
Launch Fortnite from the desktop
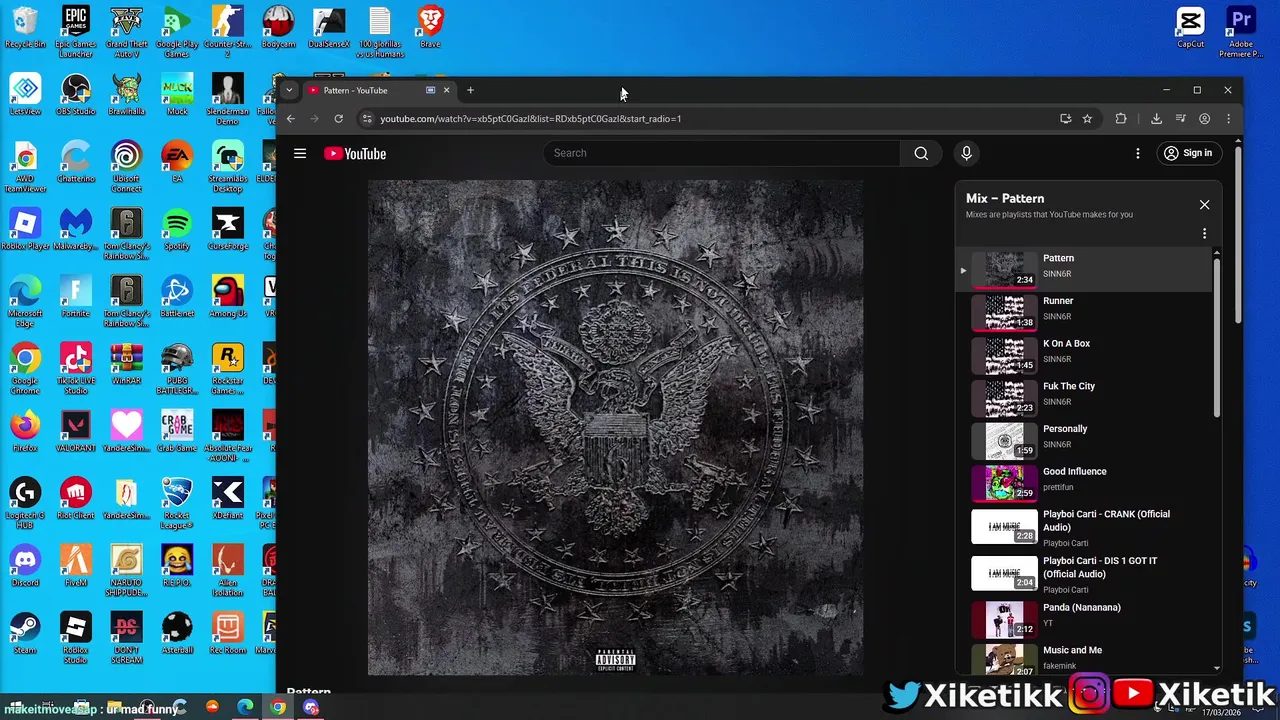click(x=76, y=296)
